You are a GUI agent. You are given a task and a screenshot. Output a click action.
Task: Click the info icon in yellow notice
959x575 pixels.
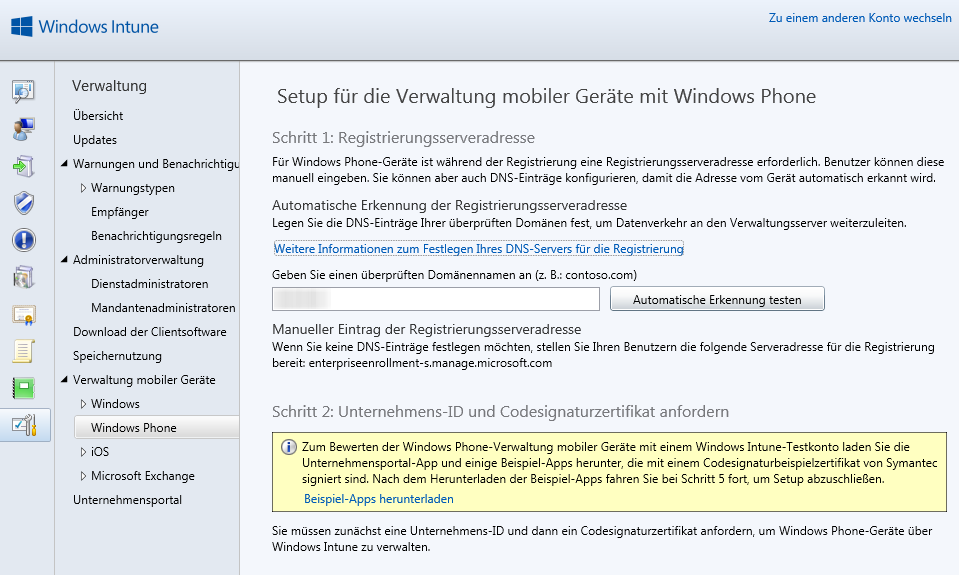click(x=289, y=447)
